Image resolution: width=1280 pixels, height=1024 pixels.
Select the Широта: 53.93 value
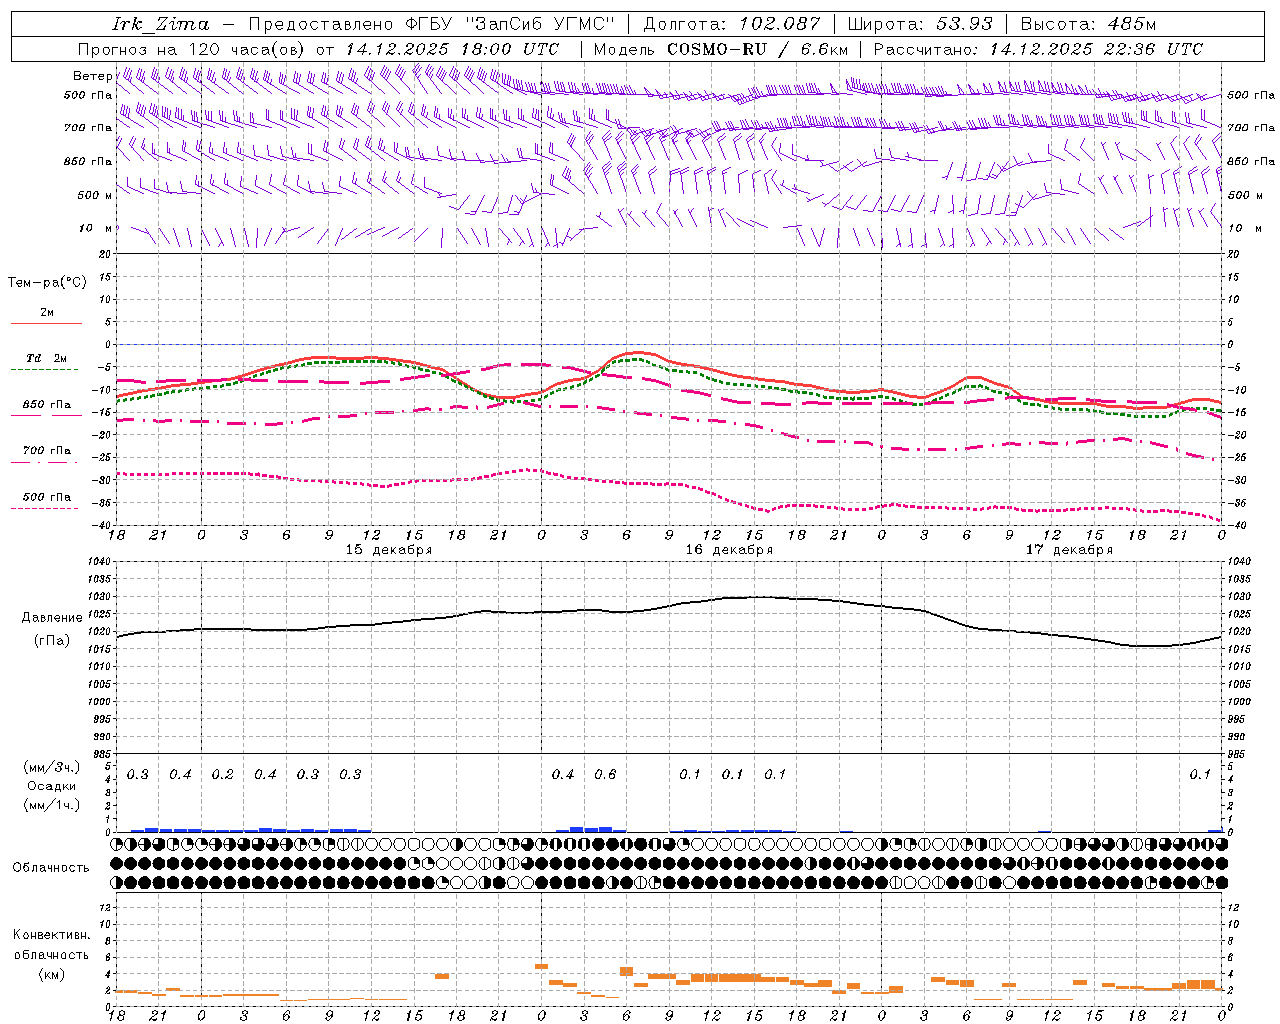pyautogui.click(x=920, y=24)
